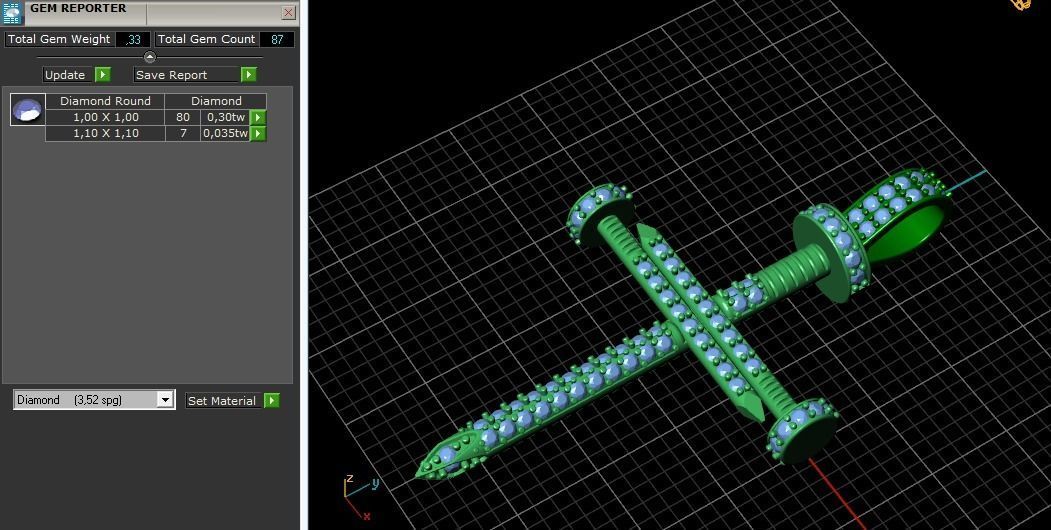This screenshot has height=530, width=1051.
Task: Click the green arrow beside Set Material
Action: pos(271,401)
